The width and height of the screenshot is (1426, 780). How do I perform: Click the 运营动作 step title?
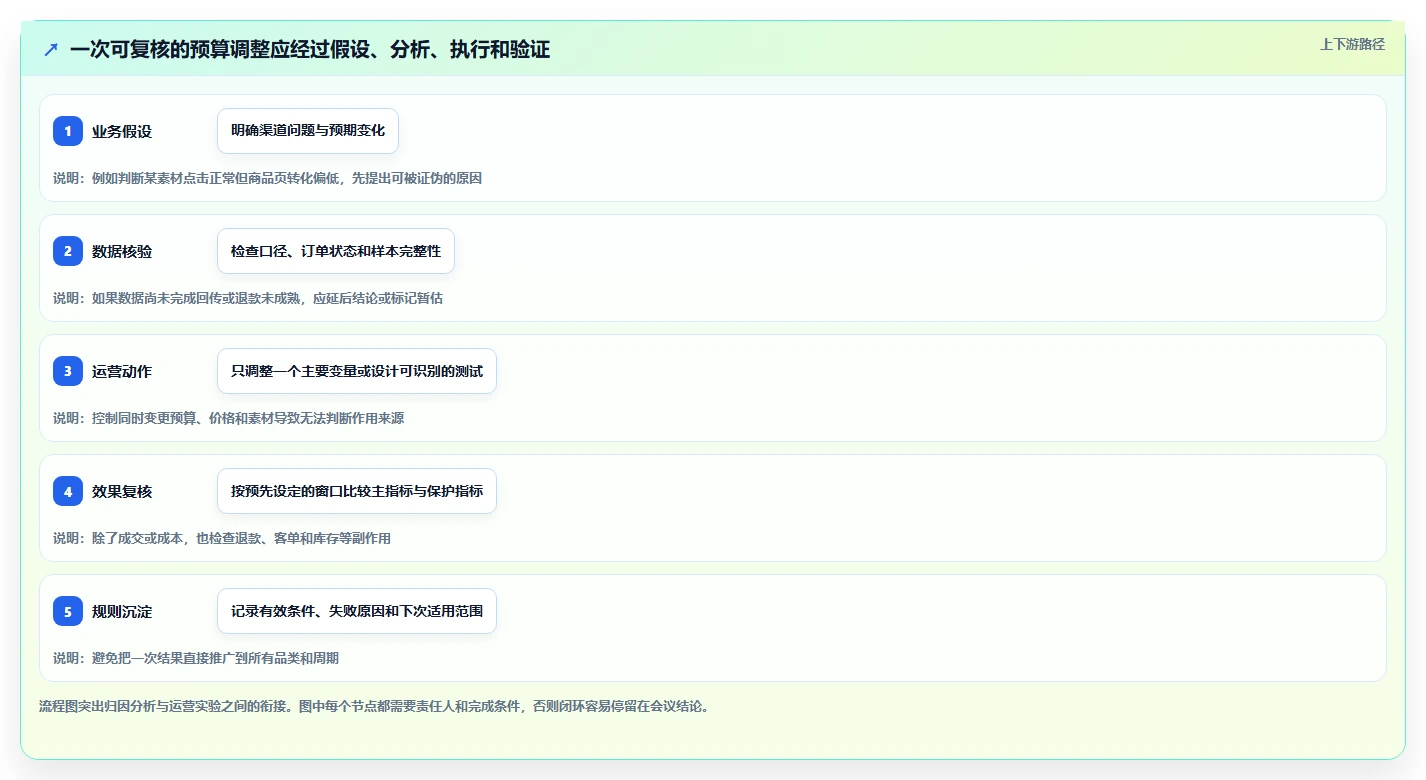pyautogui.click(x=122, y=371)
